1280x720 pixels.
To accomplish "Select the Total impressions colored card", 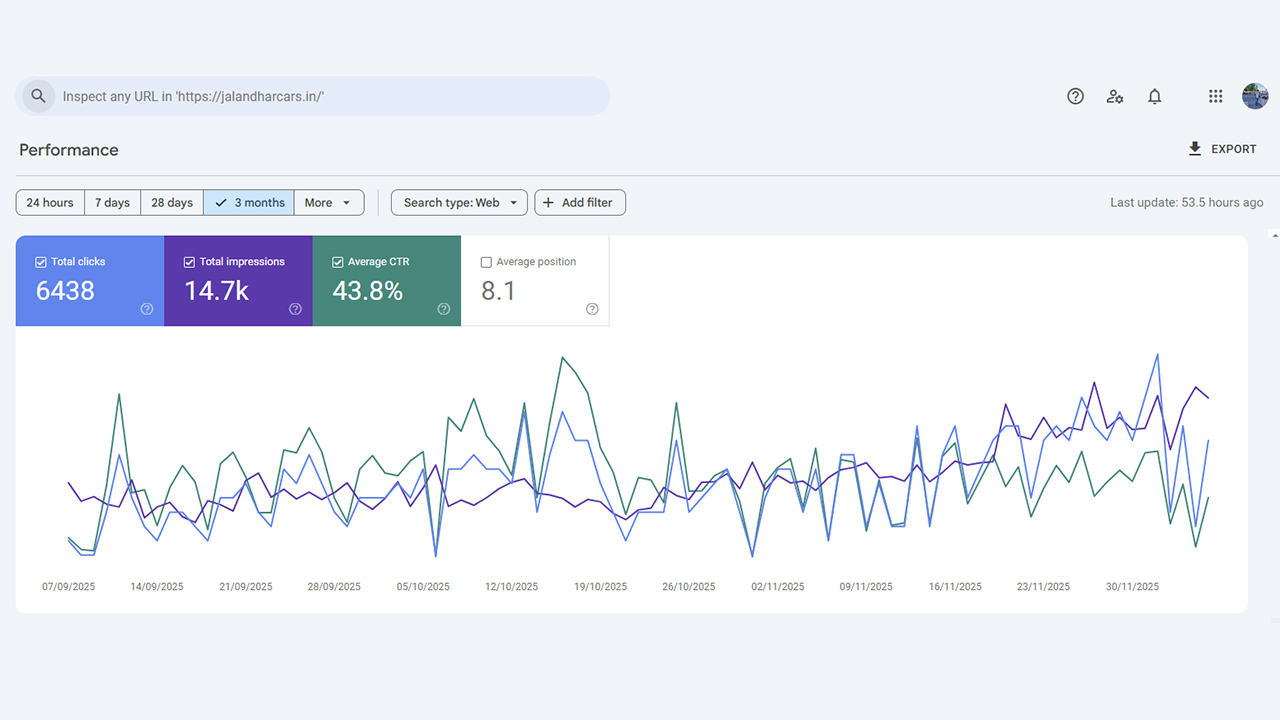I will point(238,281).
